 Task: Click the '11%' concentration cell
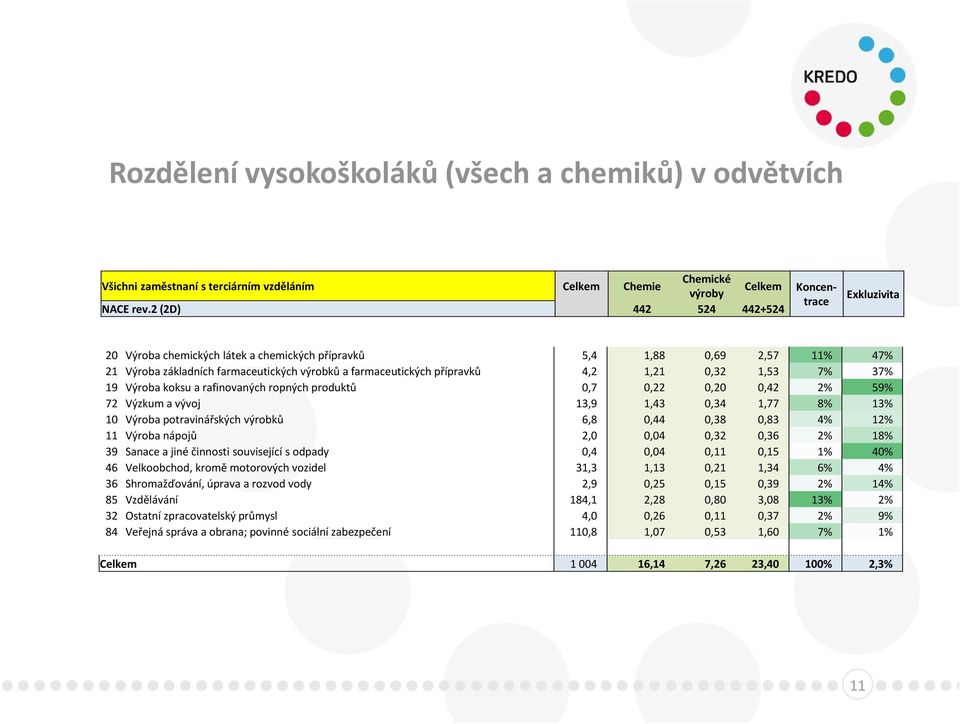816,355
